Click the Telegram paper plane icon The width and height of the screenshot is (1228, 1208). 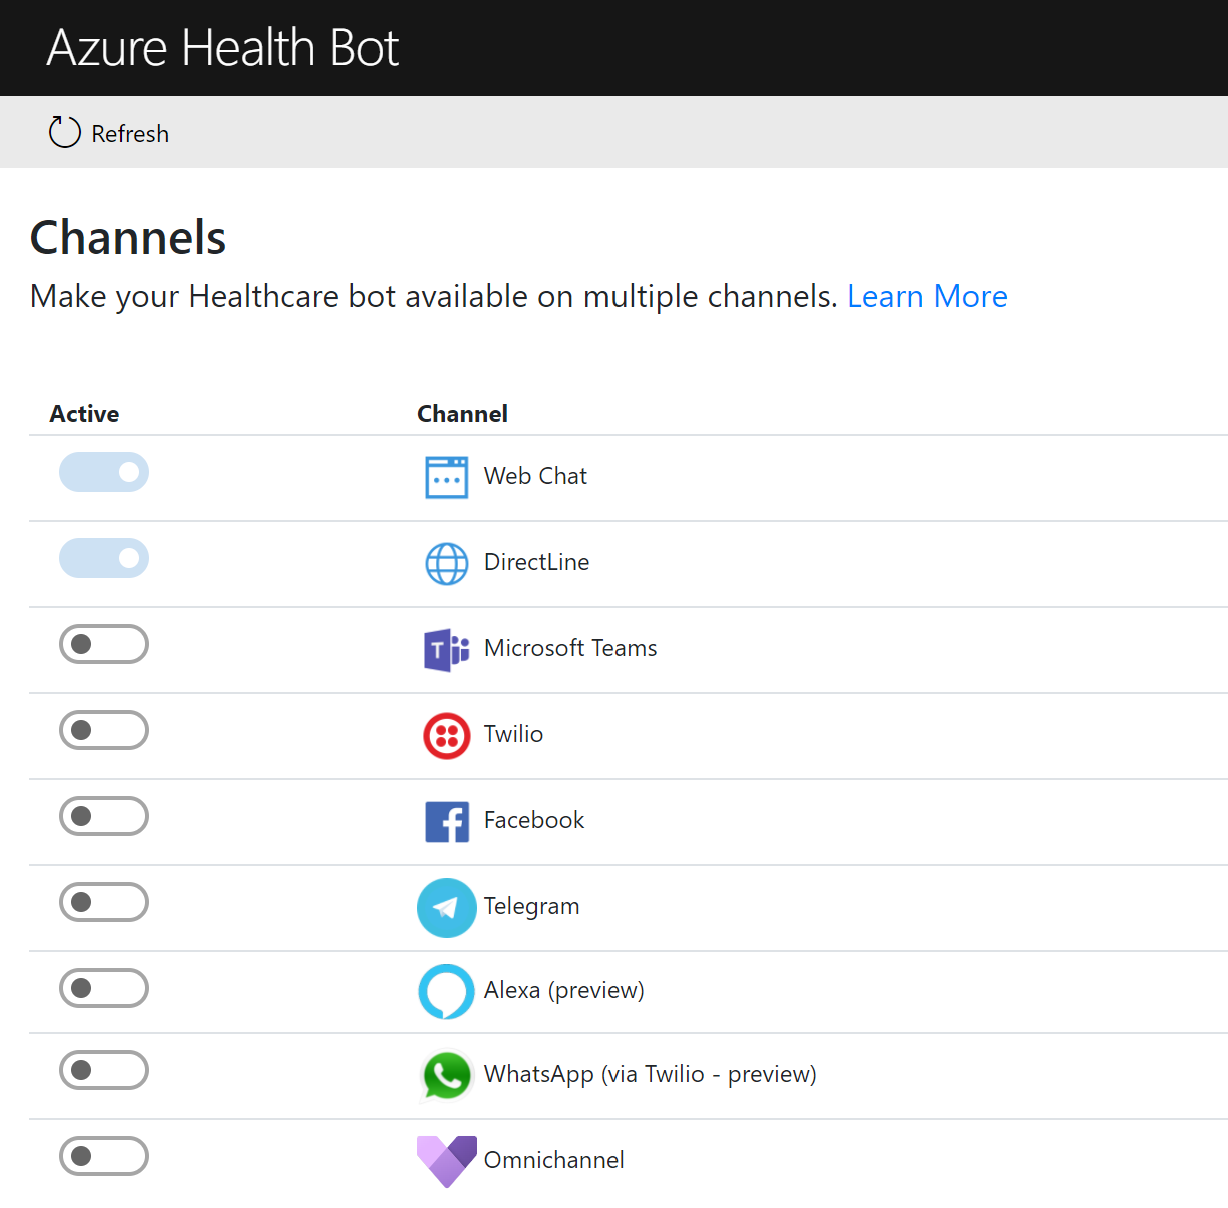click(446, 908)
